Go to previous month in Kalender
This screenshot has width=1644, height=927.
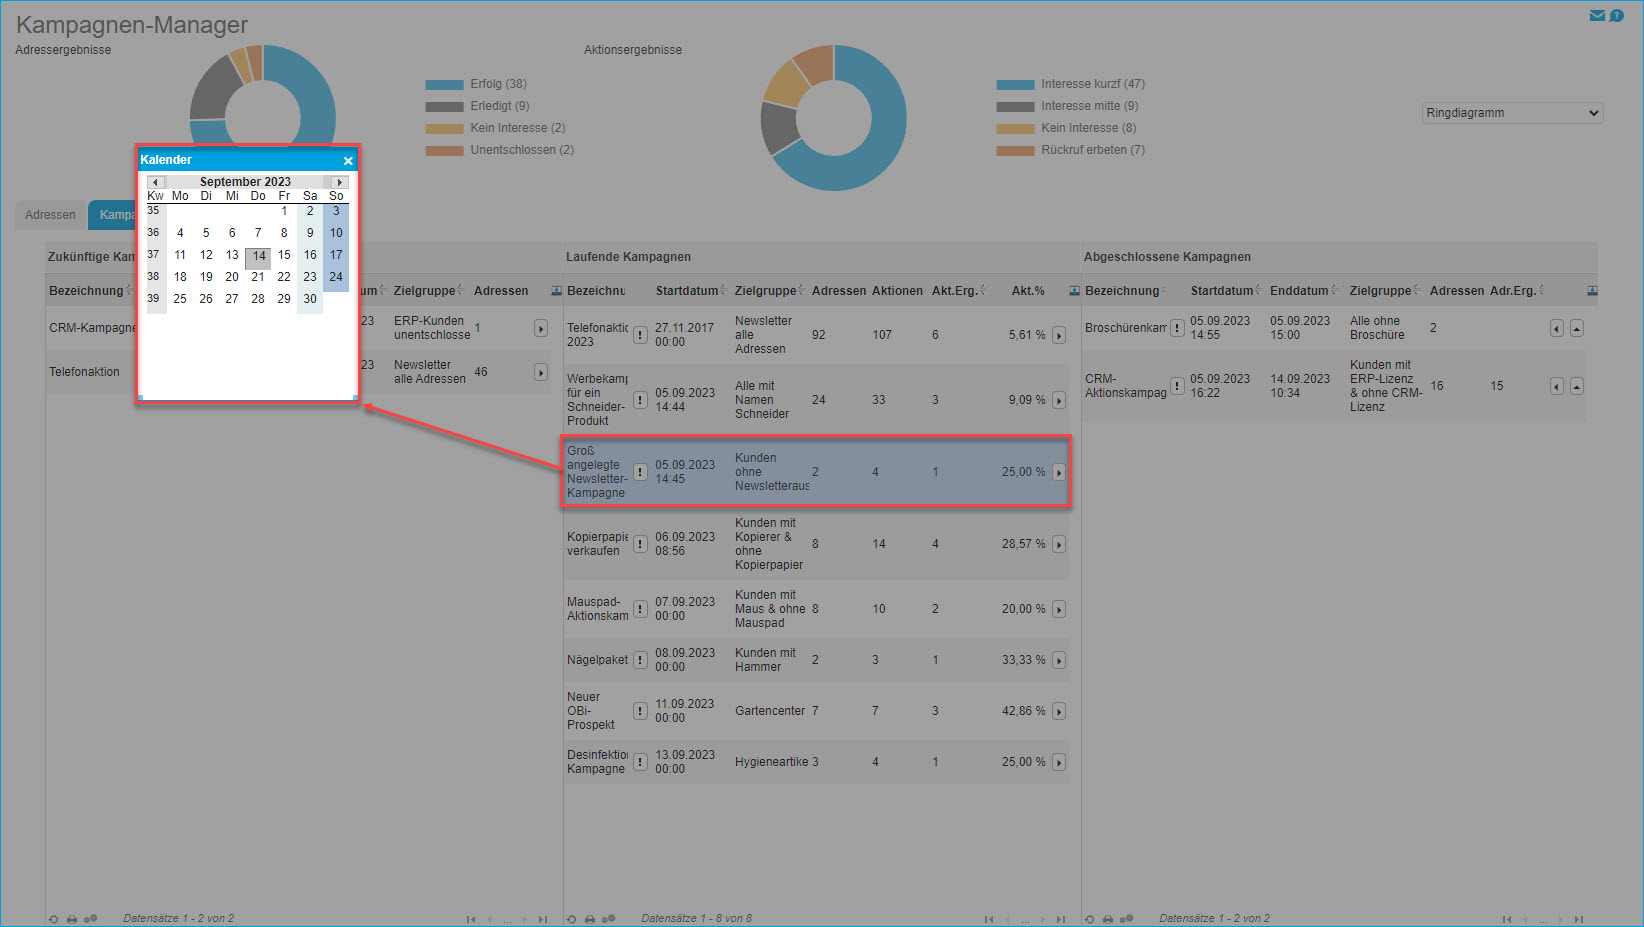(155, 182)
